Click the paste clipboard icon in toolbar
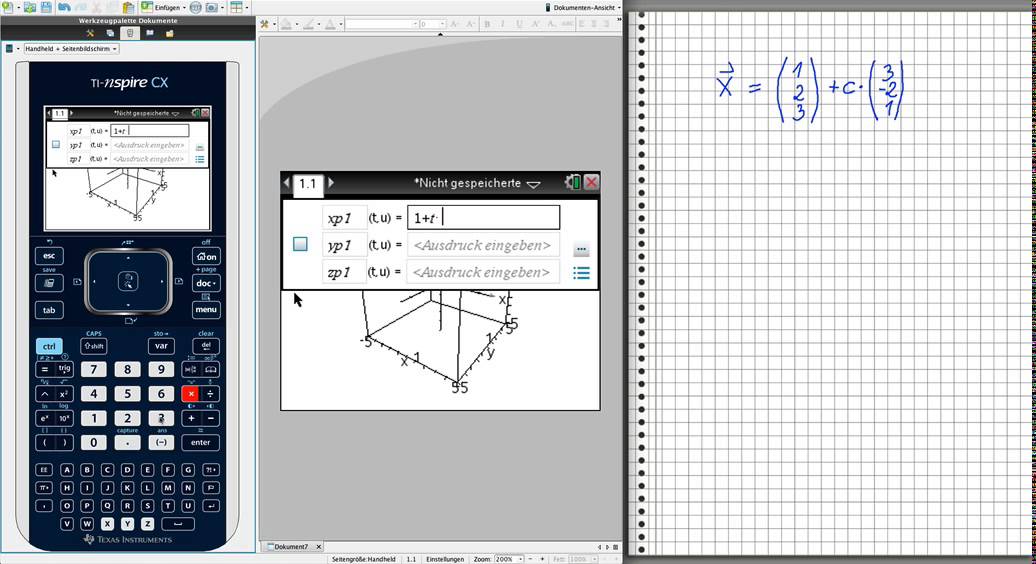This screenshot has height=564, width=1036. (x=129, y=7)
